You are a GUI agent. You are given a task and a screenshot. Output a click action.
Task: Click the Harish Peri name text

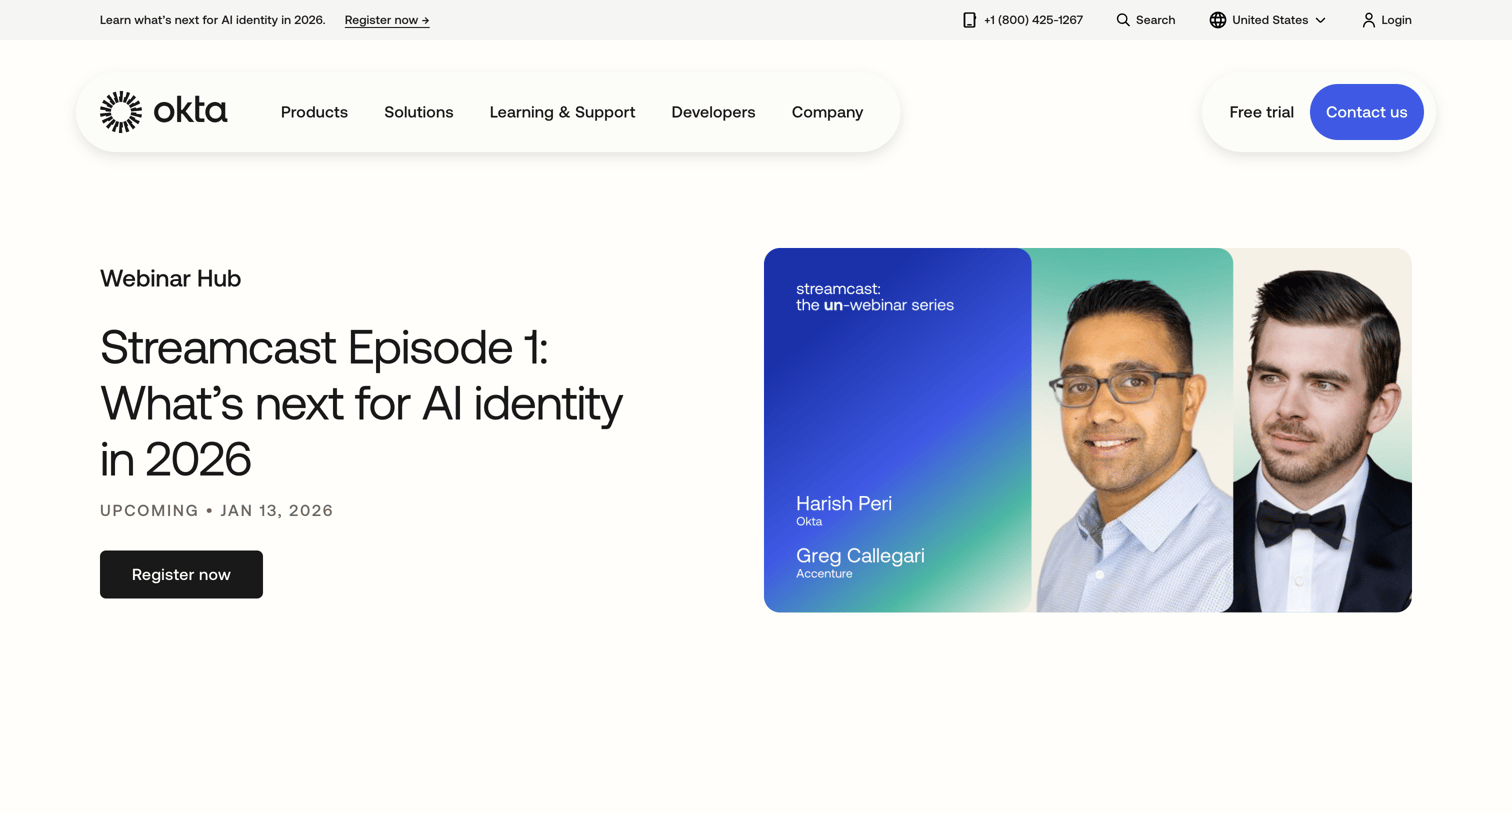pyautogui.click(x=844, y=504)
